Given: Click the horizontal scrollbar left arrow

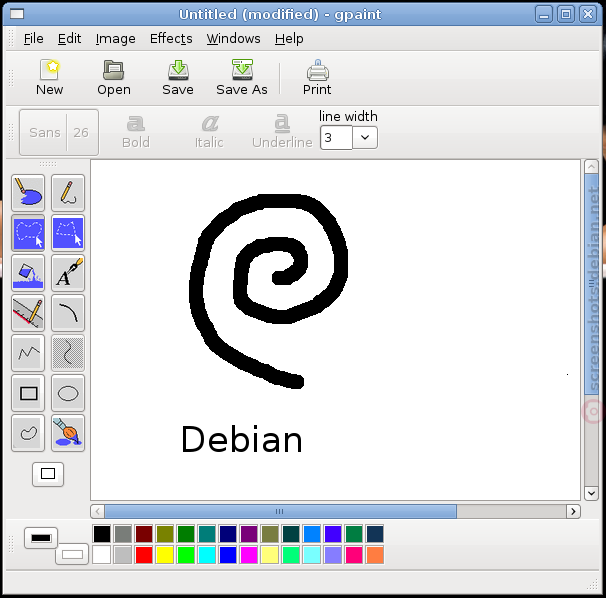Looking at the screenshot, I should coord(97,511).
